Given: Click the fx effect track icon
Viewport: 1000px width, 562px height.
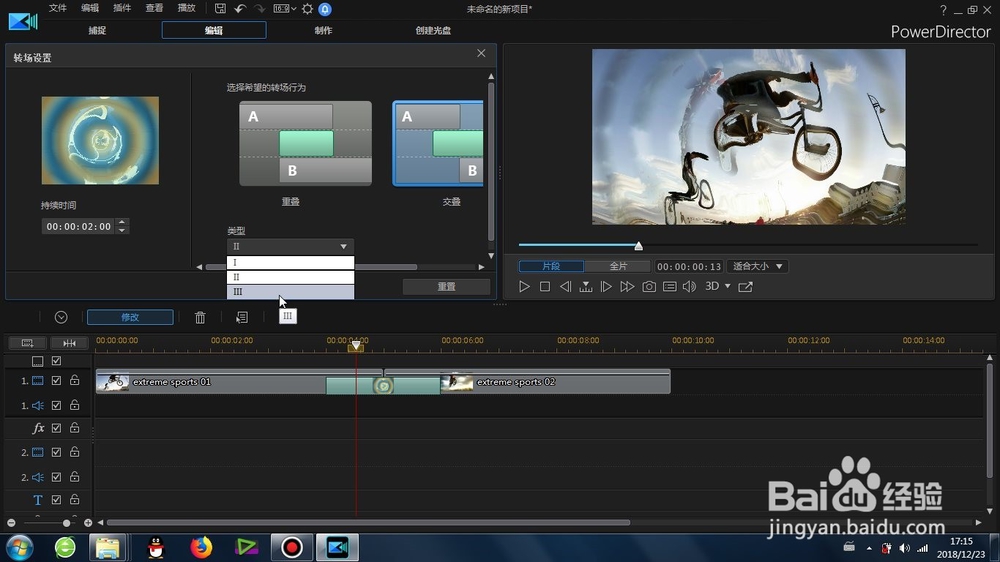Looking at the screenshot, I should (38, 428).
